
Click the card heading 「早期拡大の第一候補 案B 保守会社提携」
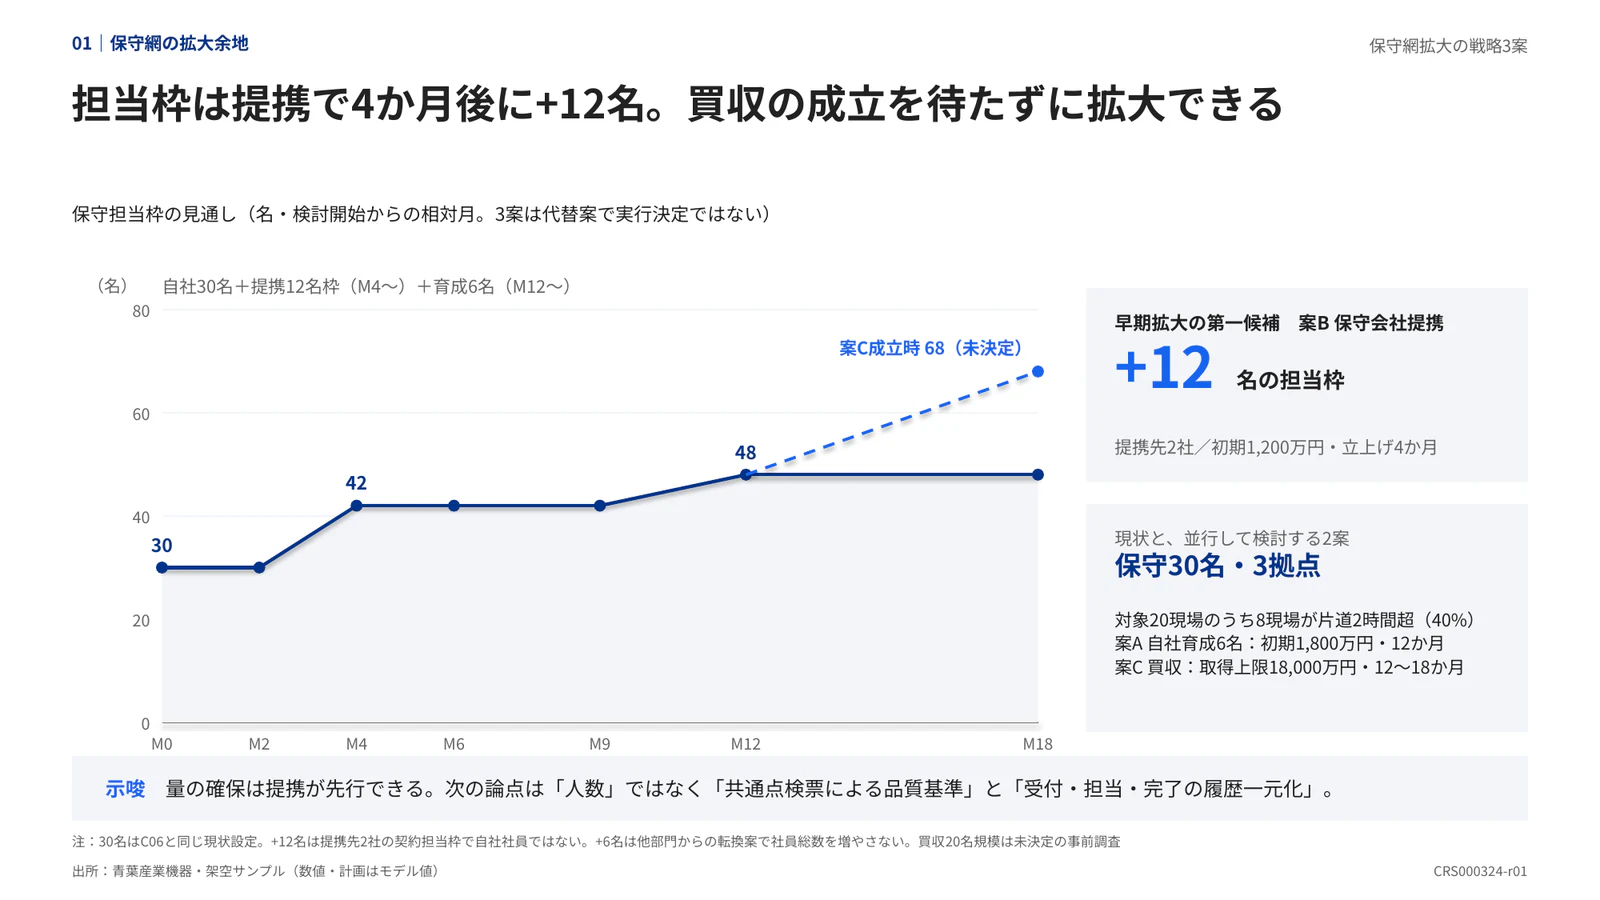1279,323
